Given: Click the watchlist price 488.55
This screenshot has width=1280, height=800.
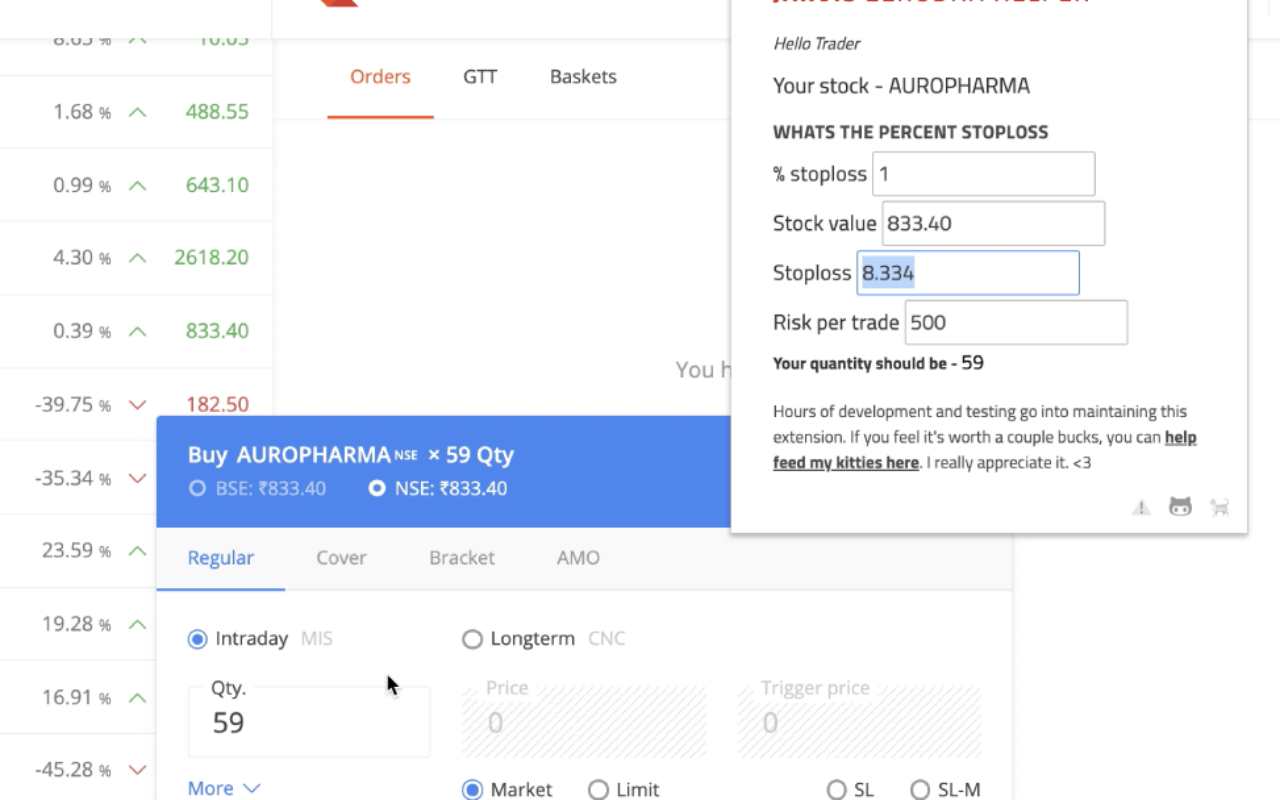Looking at the screenshot, I should coord(217,112).
